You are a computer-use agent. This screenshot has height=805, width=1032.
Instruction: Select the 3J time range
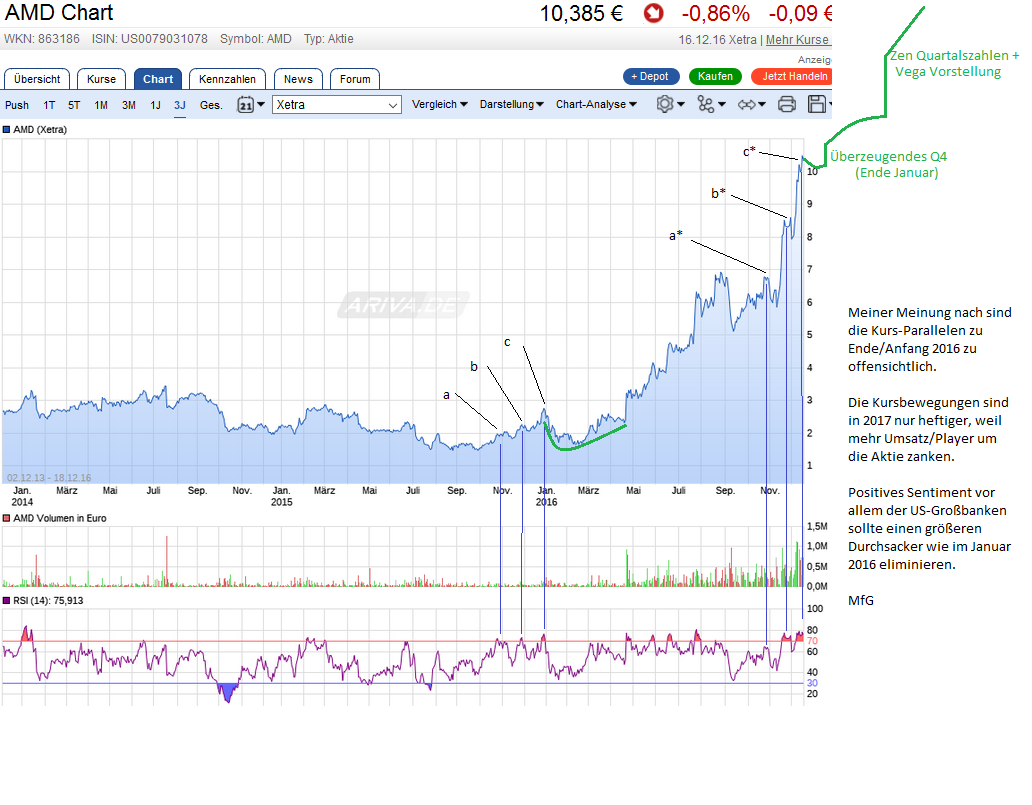180,105
